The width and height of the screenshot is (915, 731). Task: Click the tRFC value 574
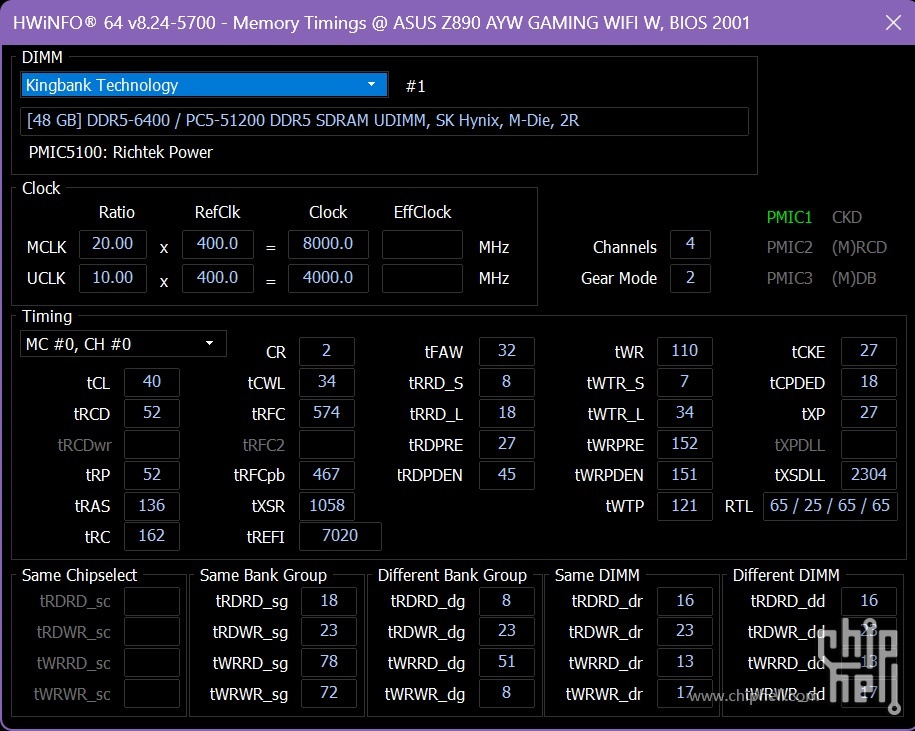[x=327, y=413]
